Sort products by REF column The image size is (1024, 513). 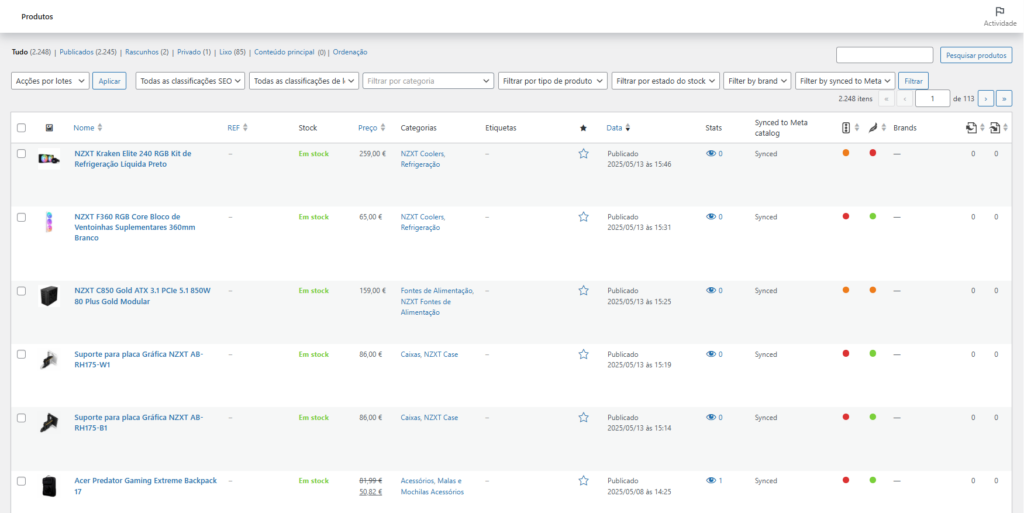pos(237,128)
